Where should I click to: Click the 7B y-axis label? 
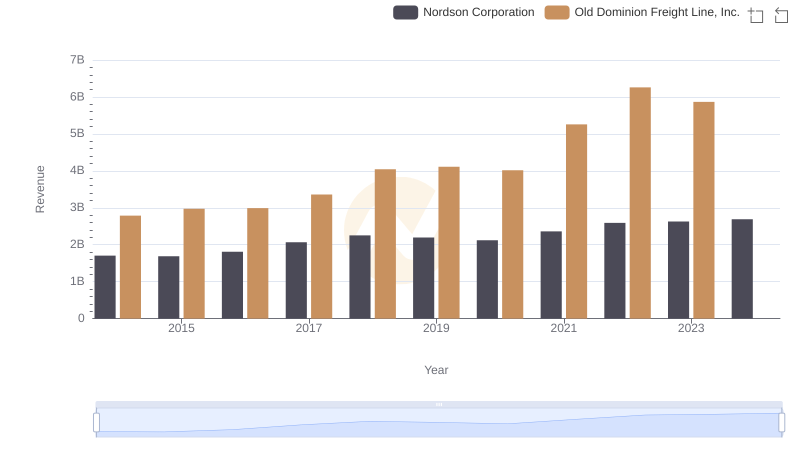click(77, 60)
